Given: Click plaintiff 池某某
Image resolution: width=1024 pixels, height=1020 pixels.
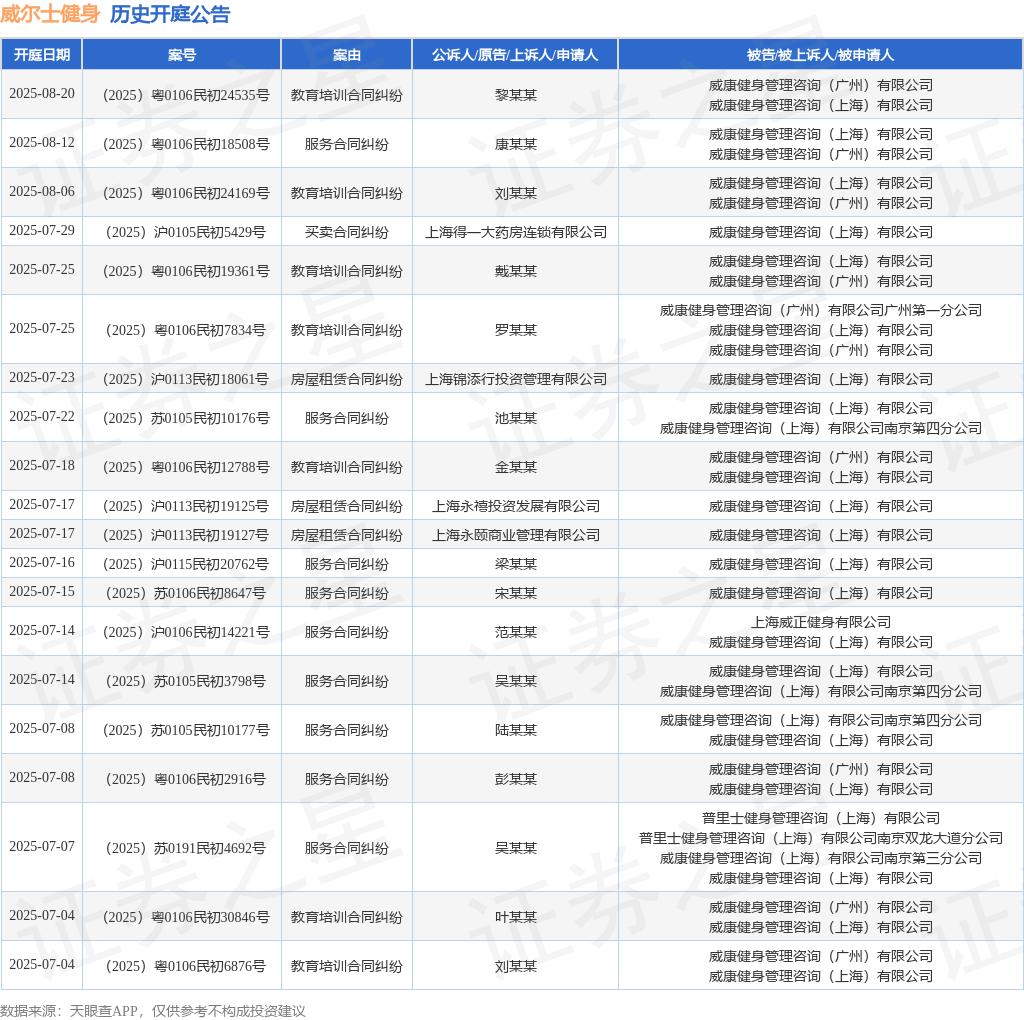Looking at the screenshot, I should (516, 419).
